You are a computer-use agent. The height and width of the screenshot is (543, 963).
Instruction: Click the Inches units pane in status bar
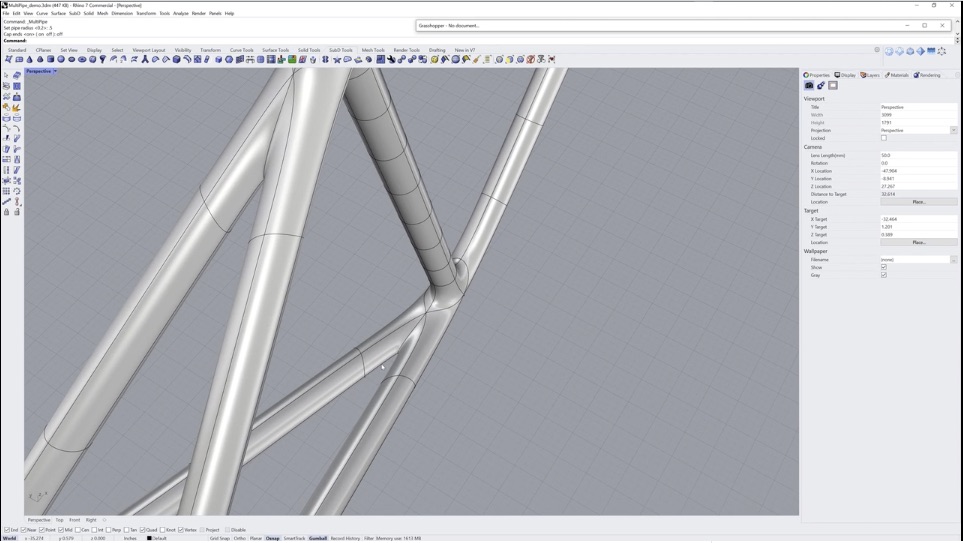click(x=130, y=538)
